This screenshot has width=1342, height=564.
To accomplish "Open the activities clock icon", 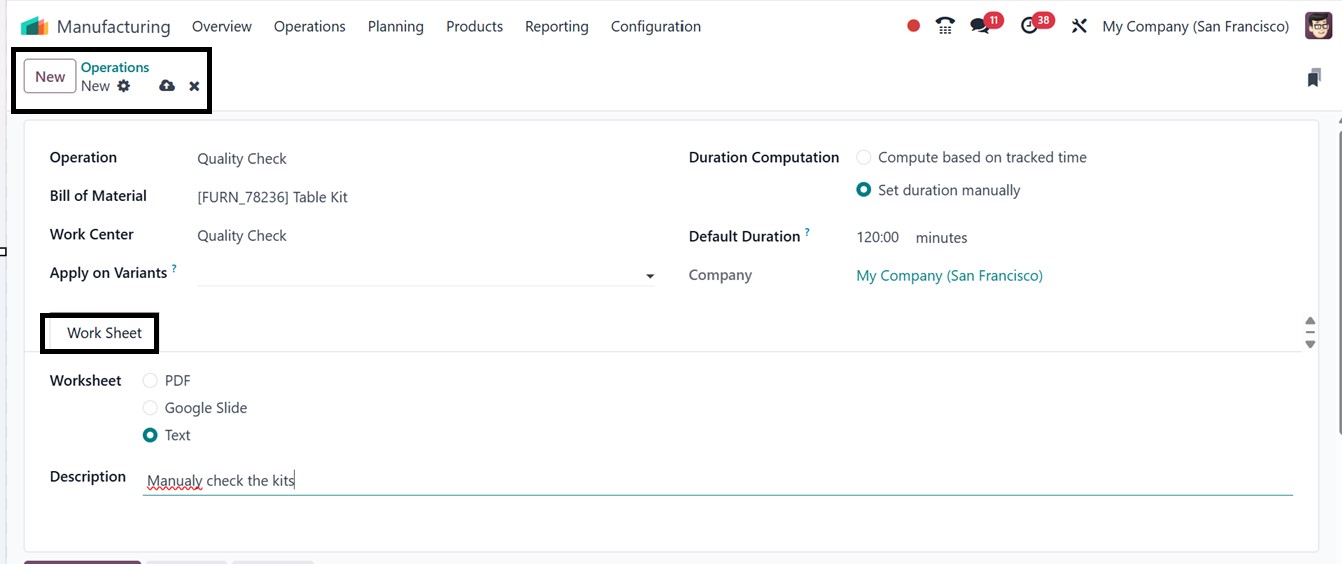I will point(1030,26).
